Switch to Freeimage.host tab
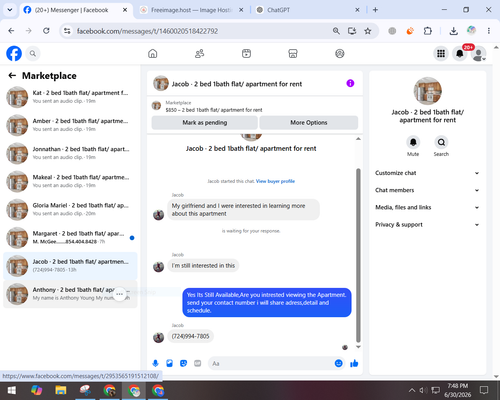The width and height of the screenshot is (500, 400). click(191, 10)
